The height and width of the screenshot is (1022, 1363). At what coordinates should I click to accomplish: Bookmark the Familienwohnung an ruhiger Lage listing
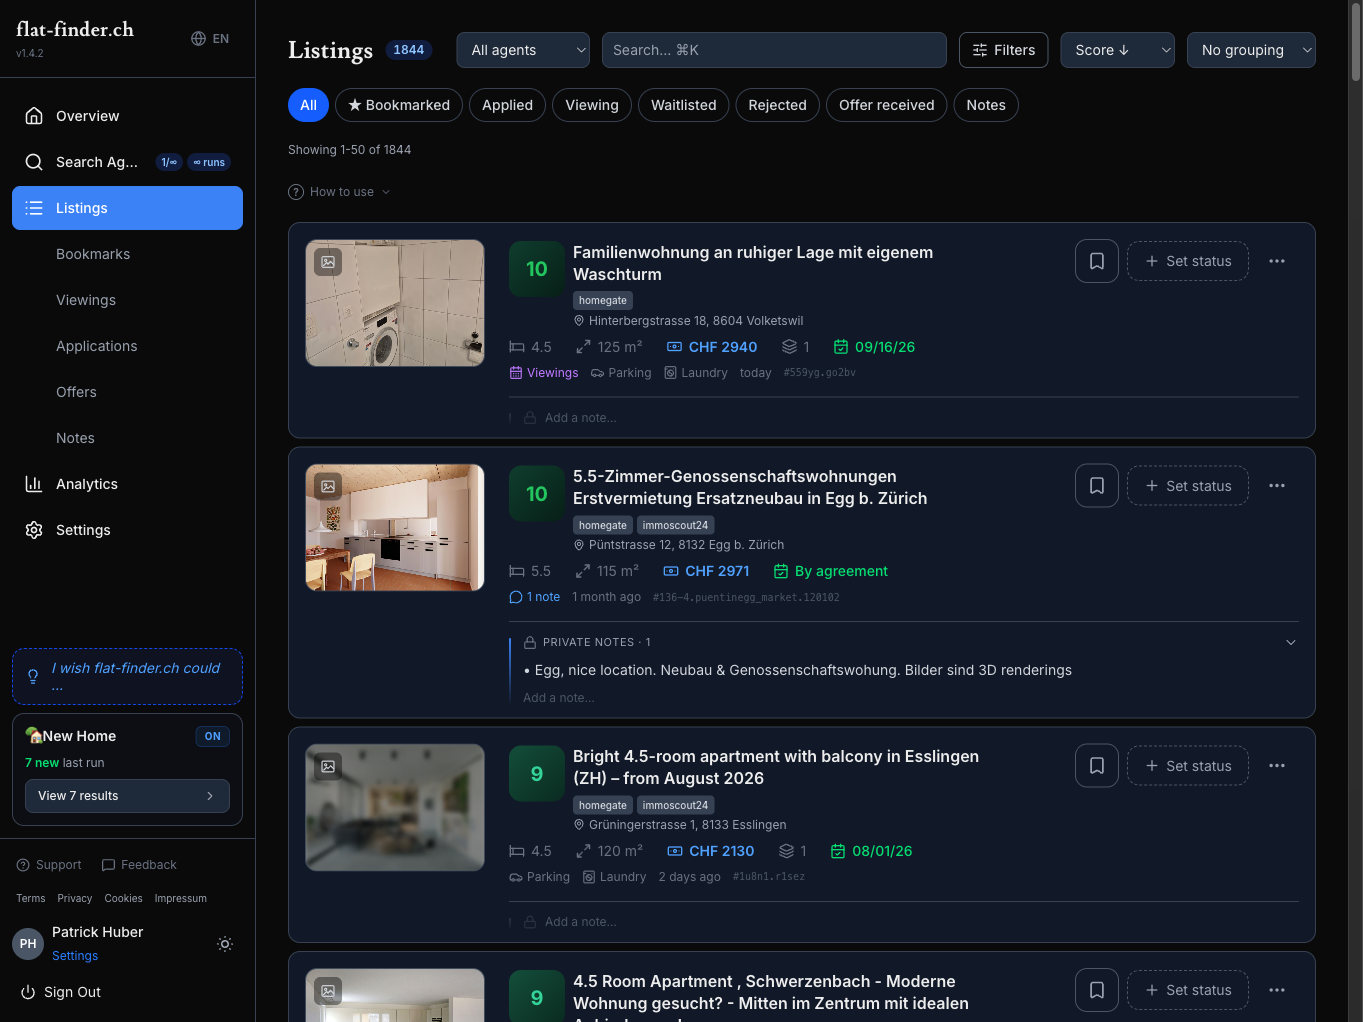coord(1096,261)
